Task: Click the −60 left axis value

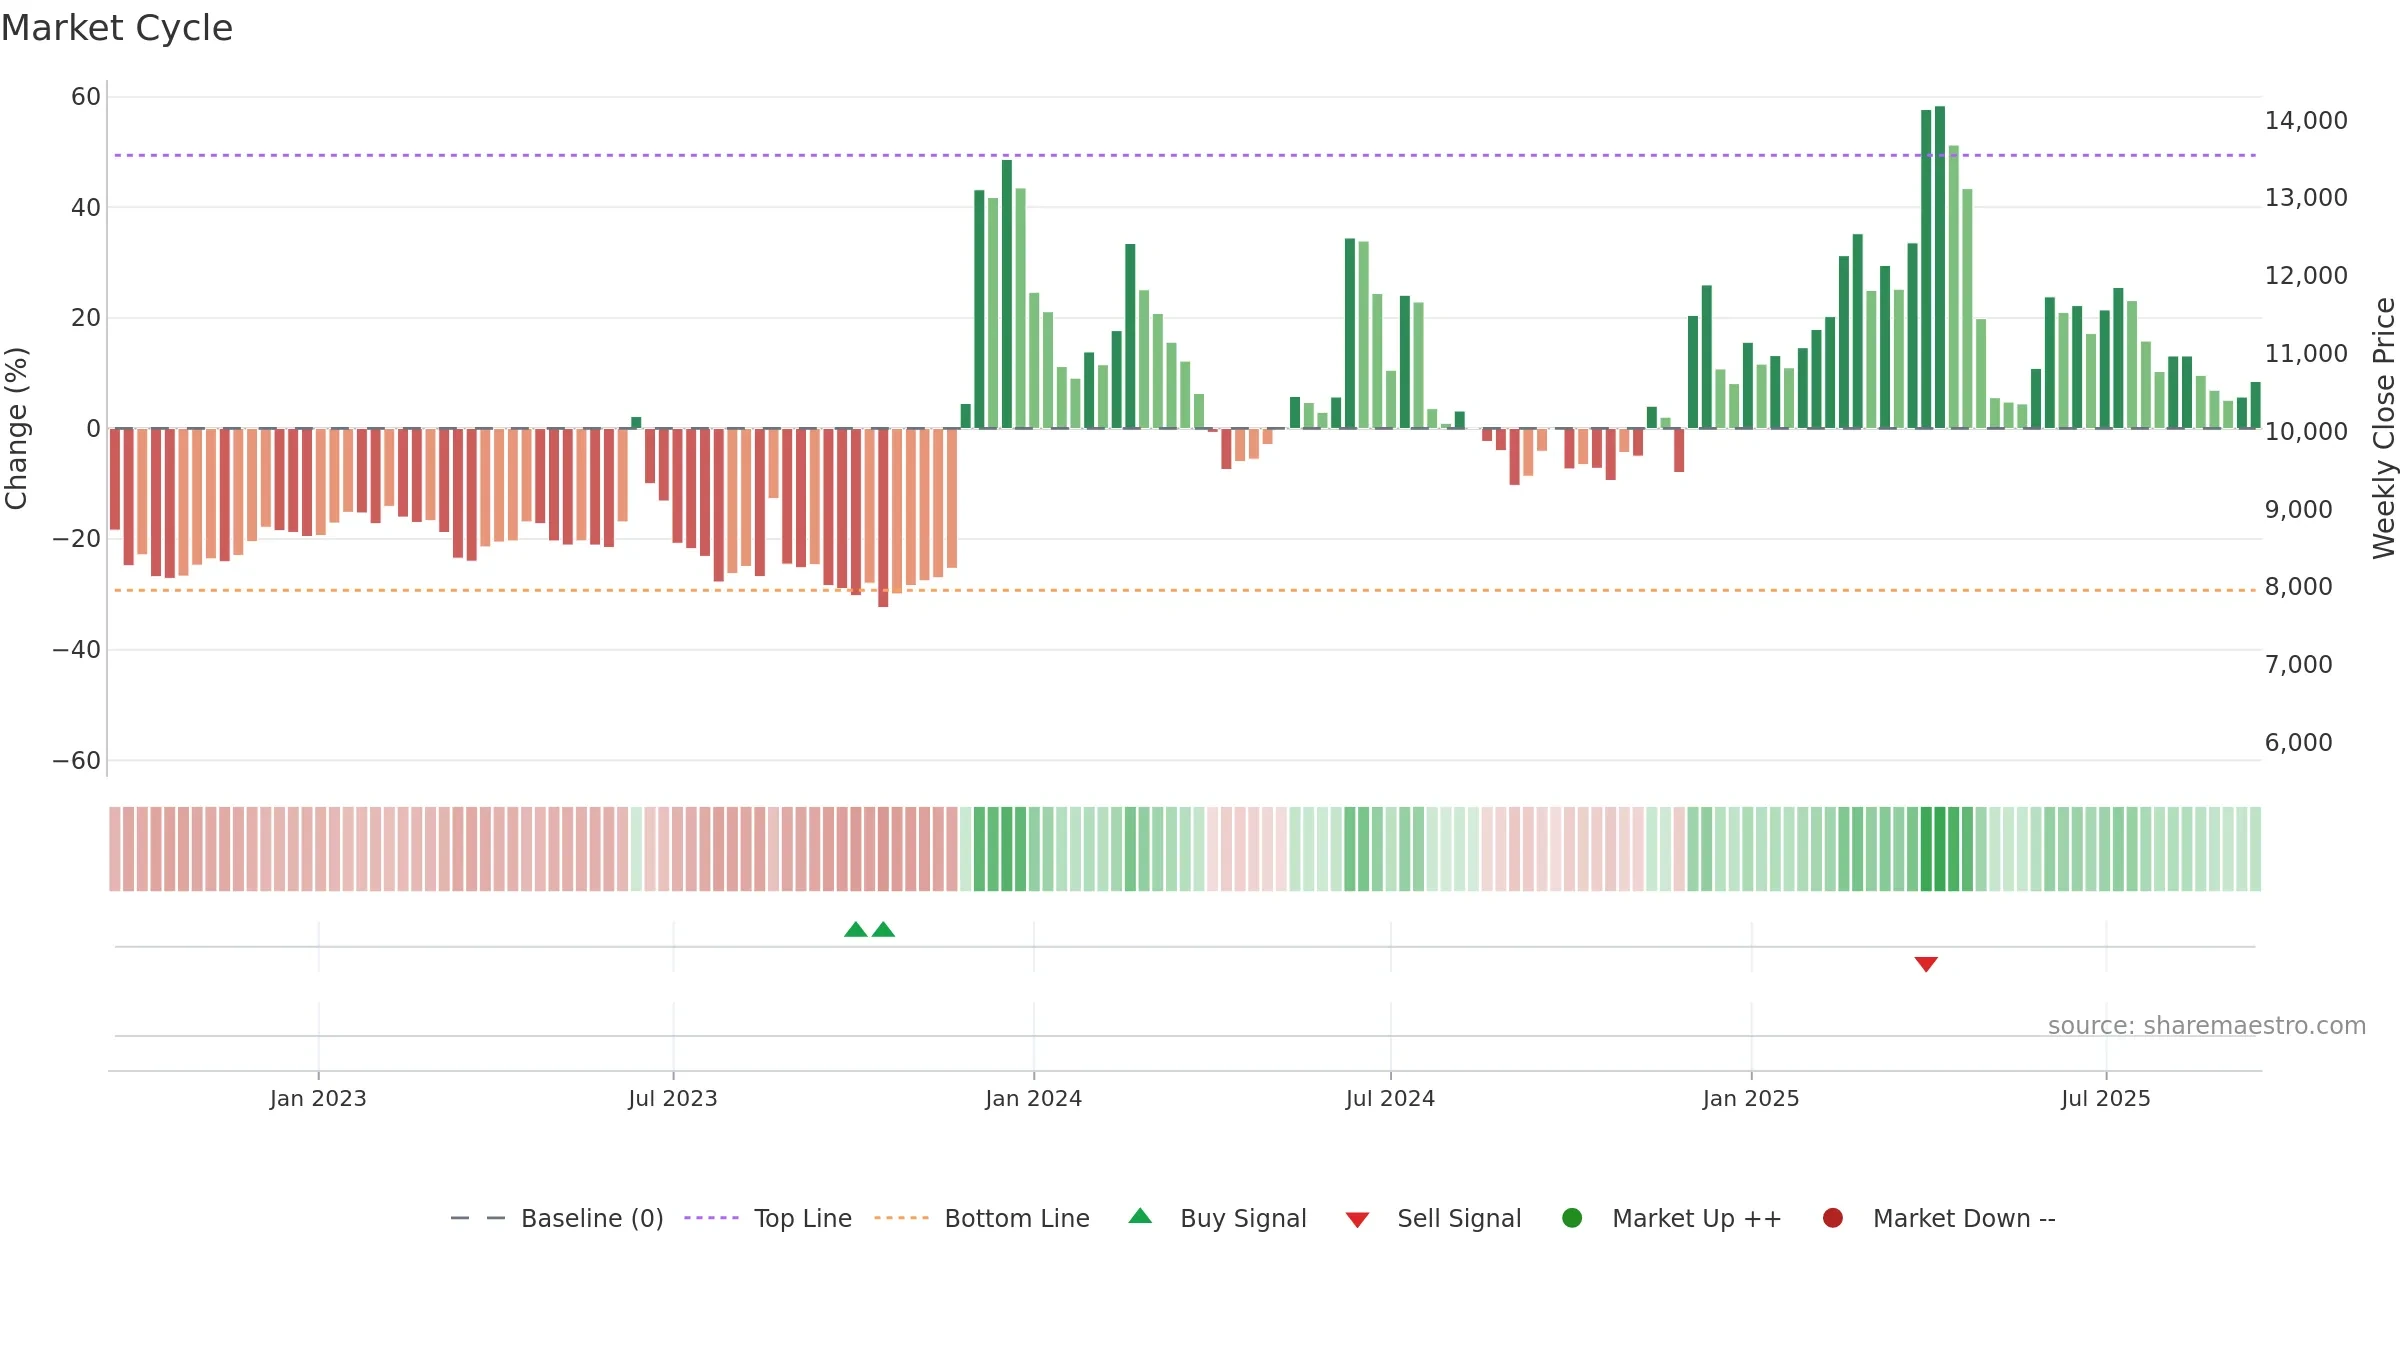Action: click(77, 761)
